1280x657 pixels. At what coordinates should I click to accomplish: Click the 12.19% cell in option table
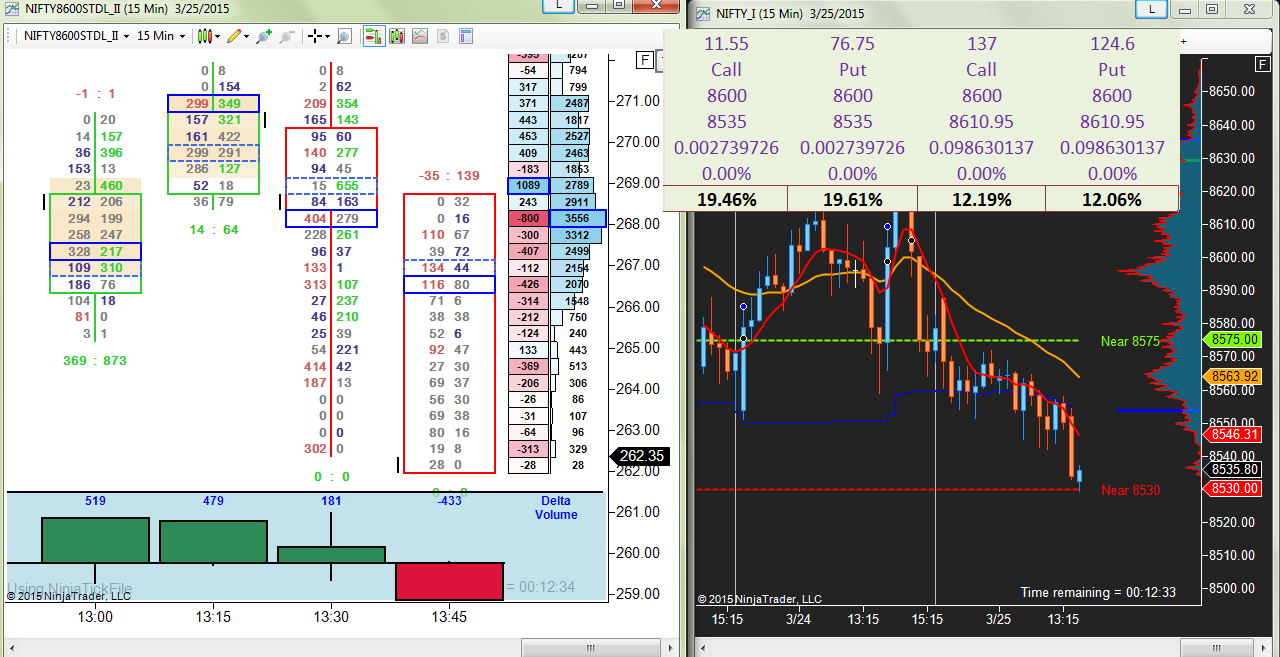click(982, 199)
